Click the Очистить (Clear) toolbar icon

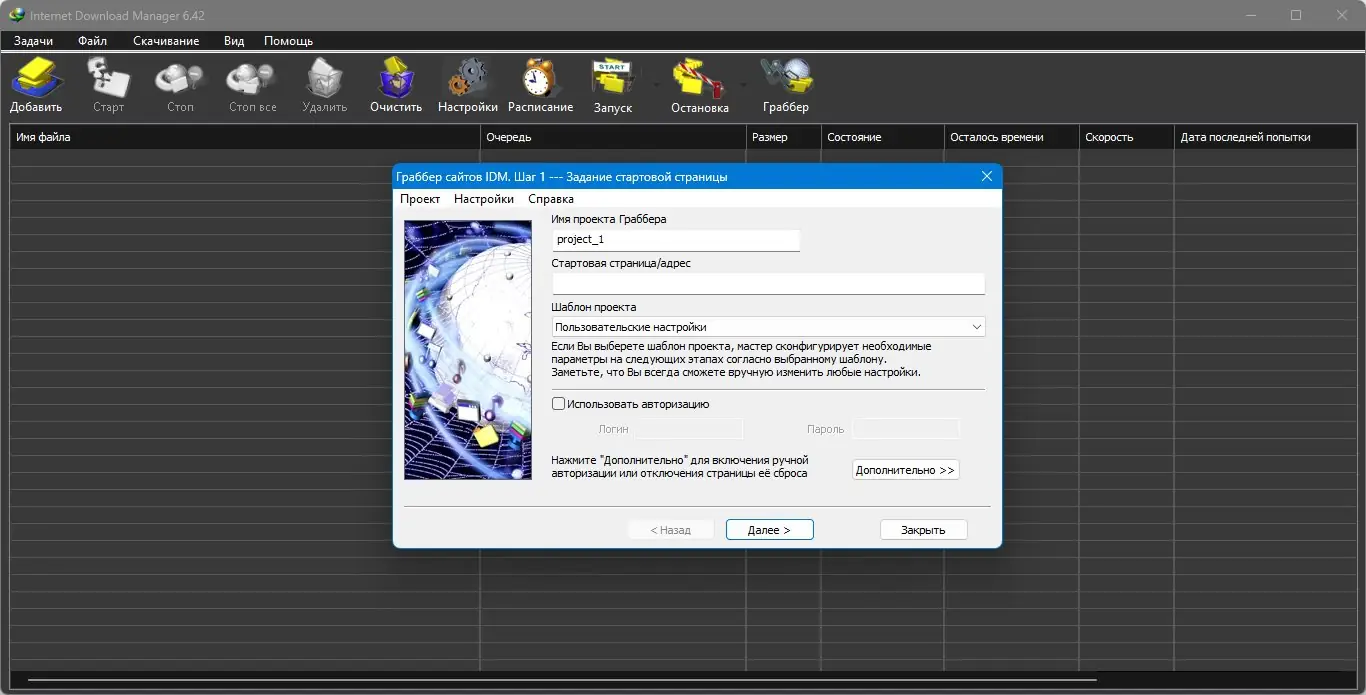[x=395, y=83]
